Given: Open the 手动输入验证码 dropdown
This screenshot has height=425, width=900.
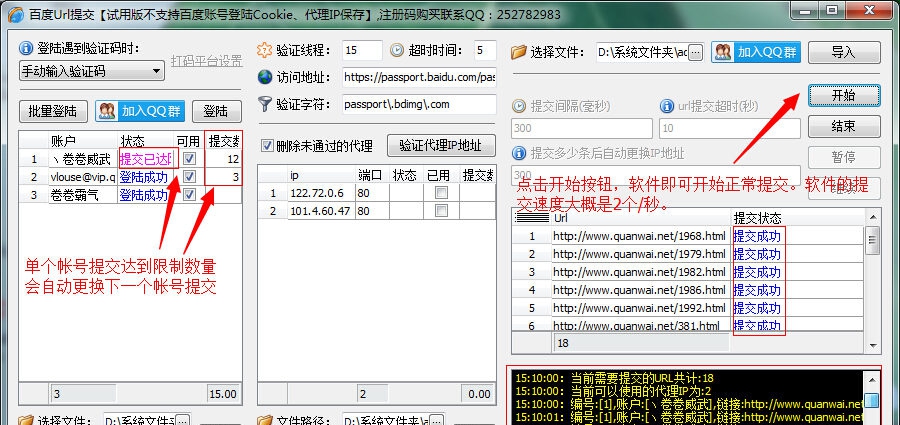Looking at the screenshot, I should (92, 71).
